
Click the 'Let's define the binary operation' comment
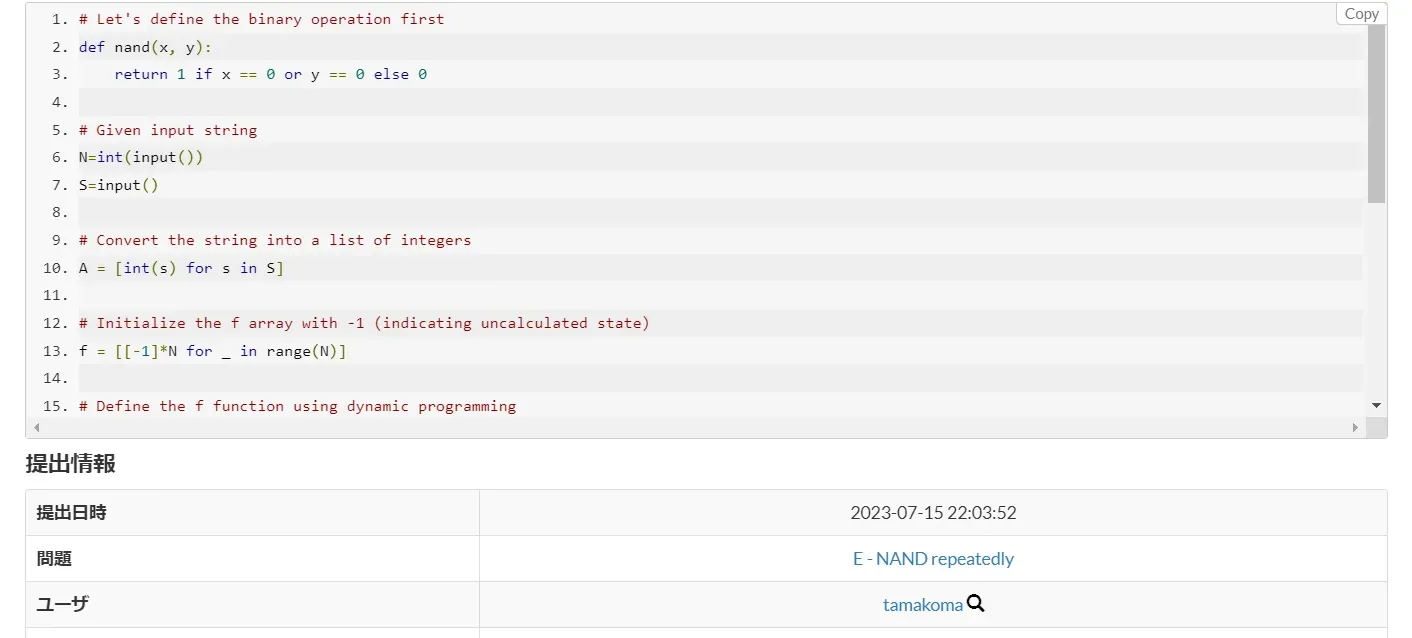click(x=261, y=19)
